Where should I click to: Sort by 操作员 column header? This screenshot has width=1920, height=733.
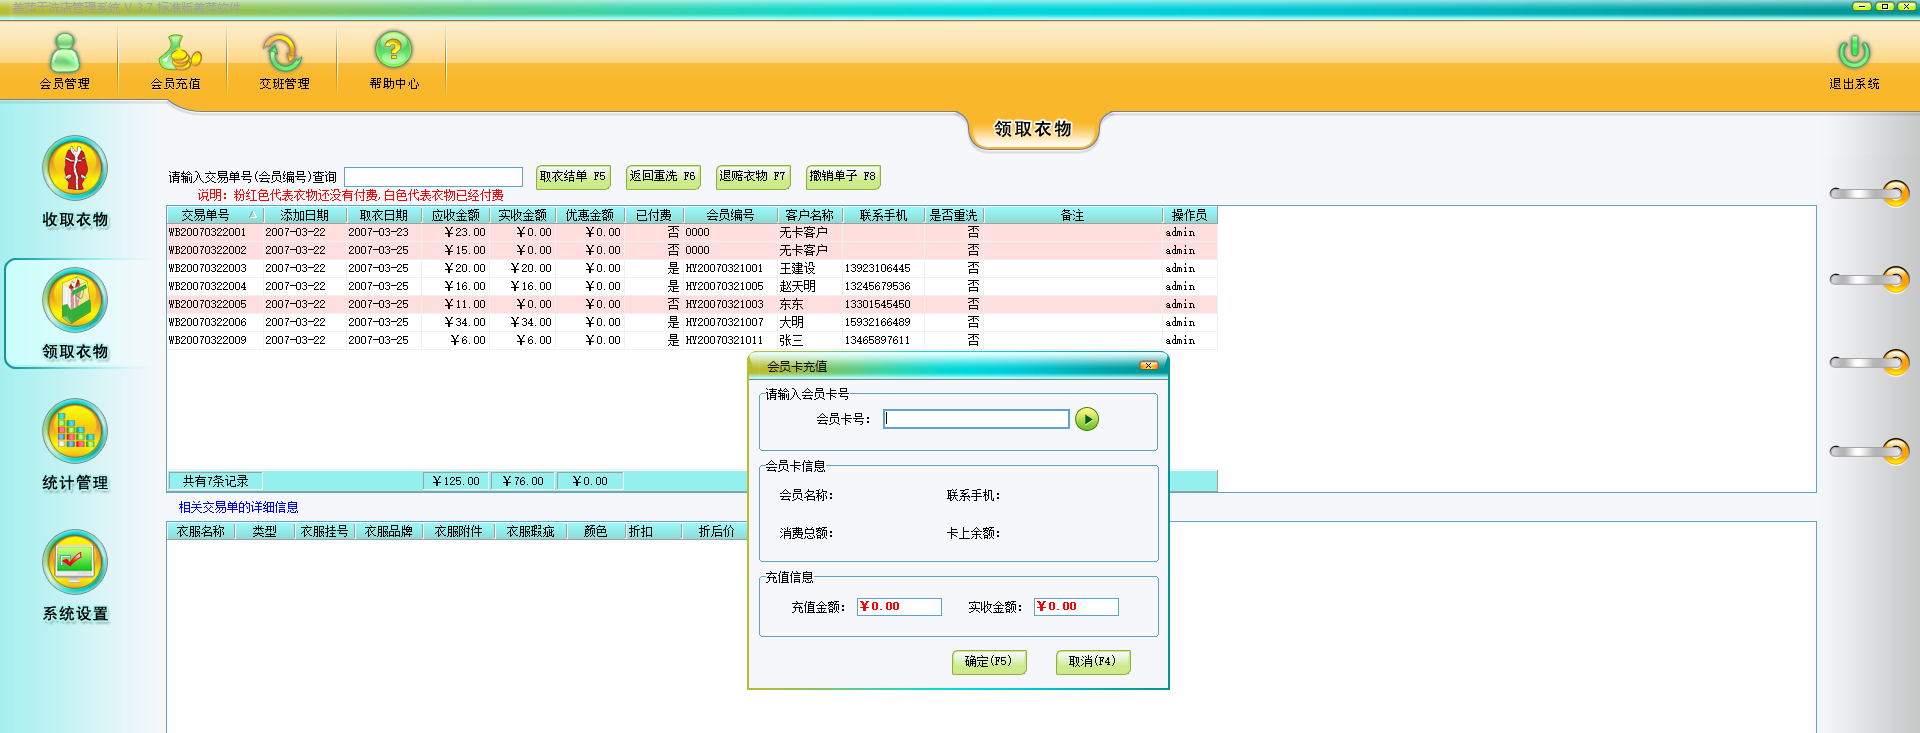coord(1190,215)
